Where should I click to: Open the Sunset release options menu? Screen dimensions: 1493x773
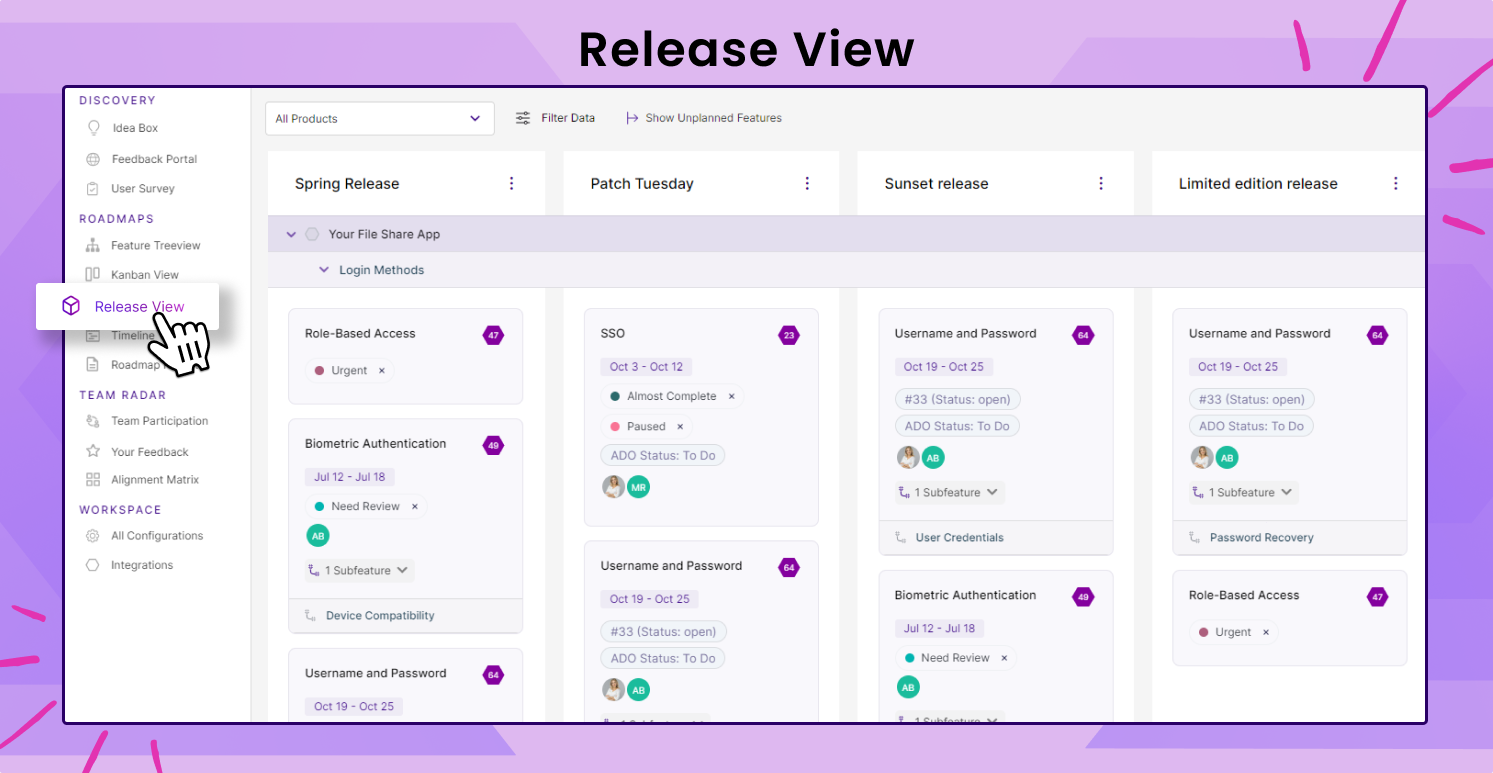pos(1100,183)
